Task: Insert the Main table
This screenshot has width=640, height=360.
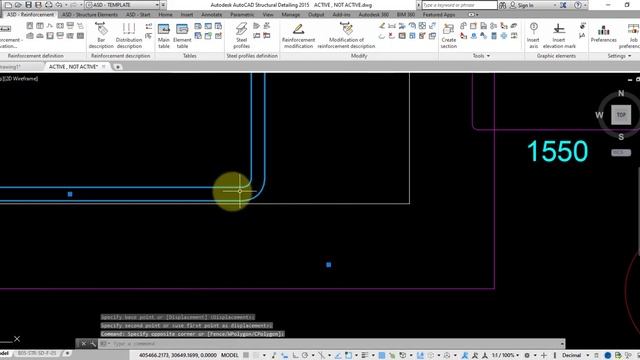Action: coord(164,36)
